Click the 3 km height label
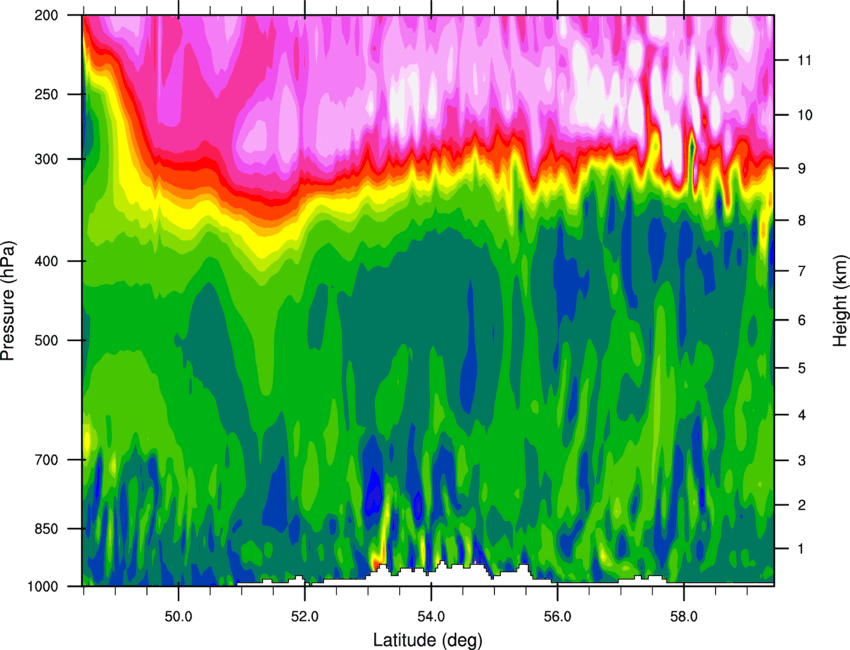The height and width of the screenshot is (650, 850). pos(802,461)
